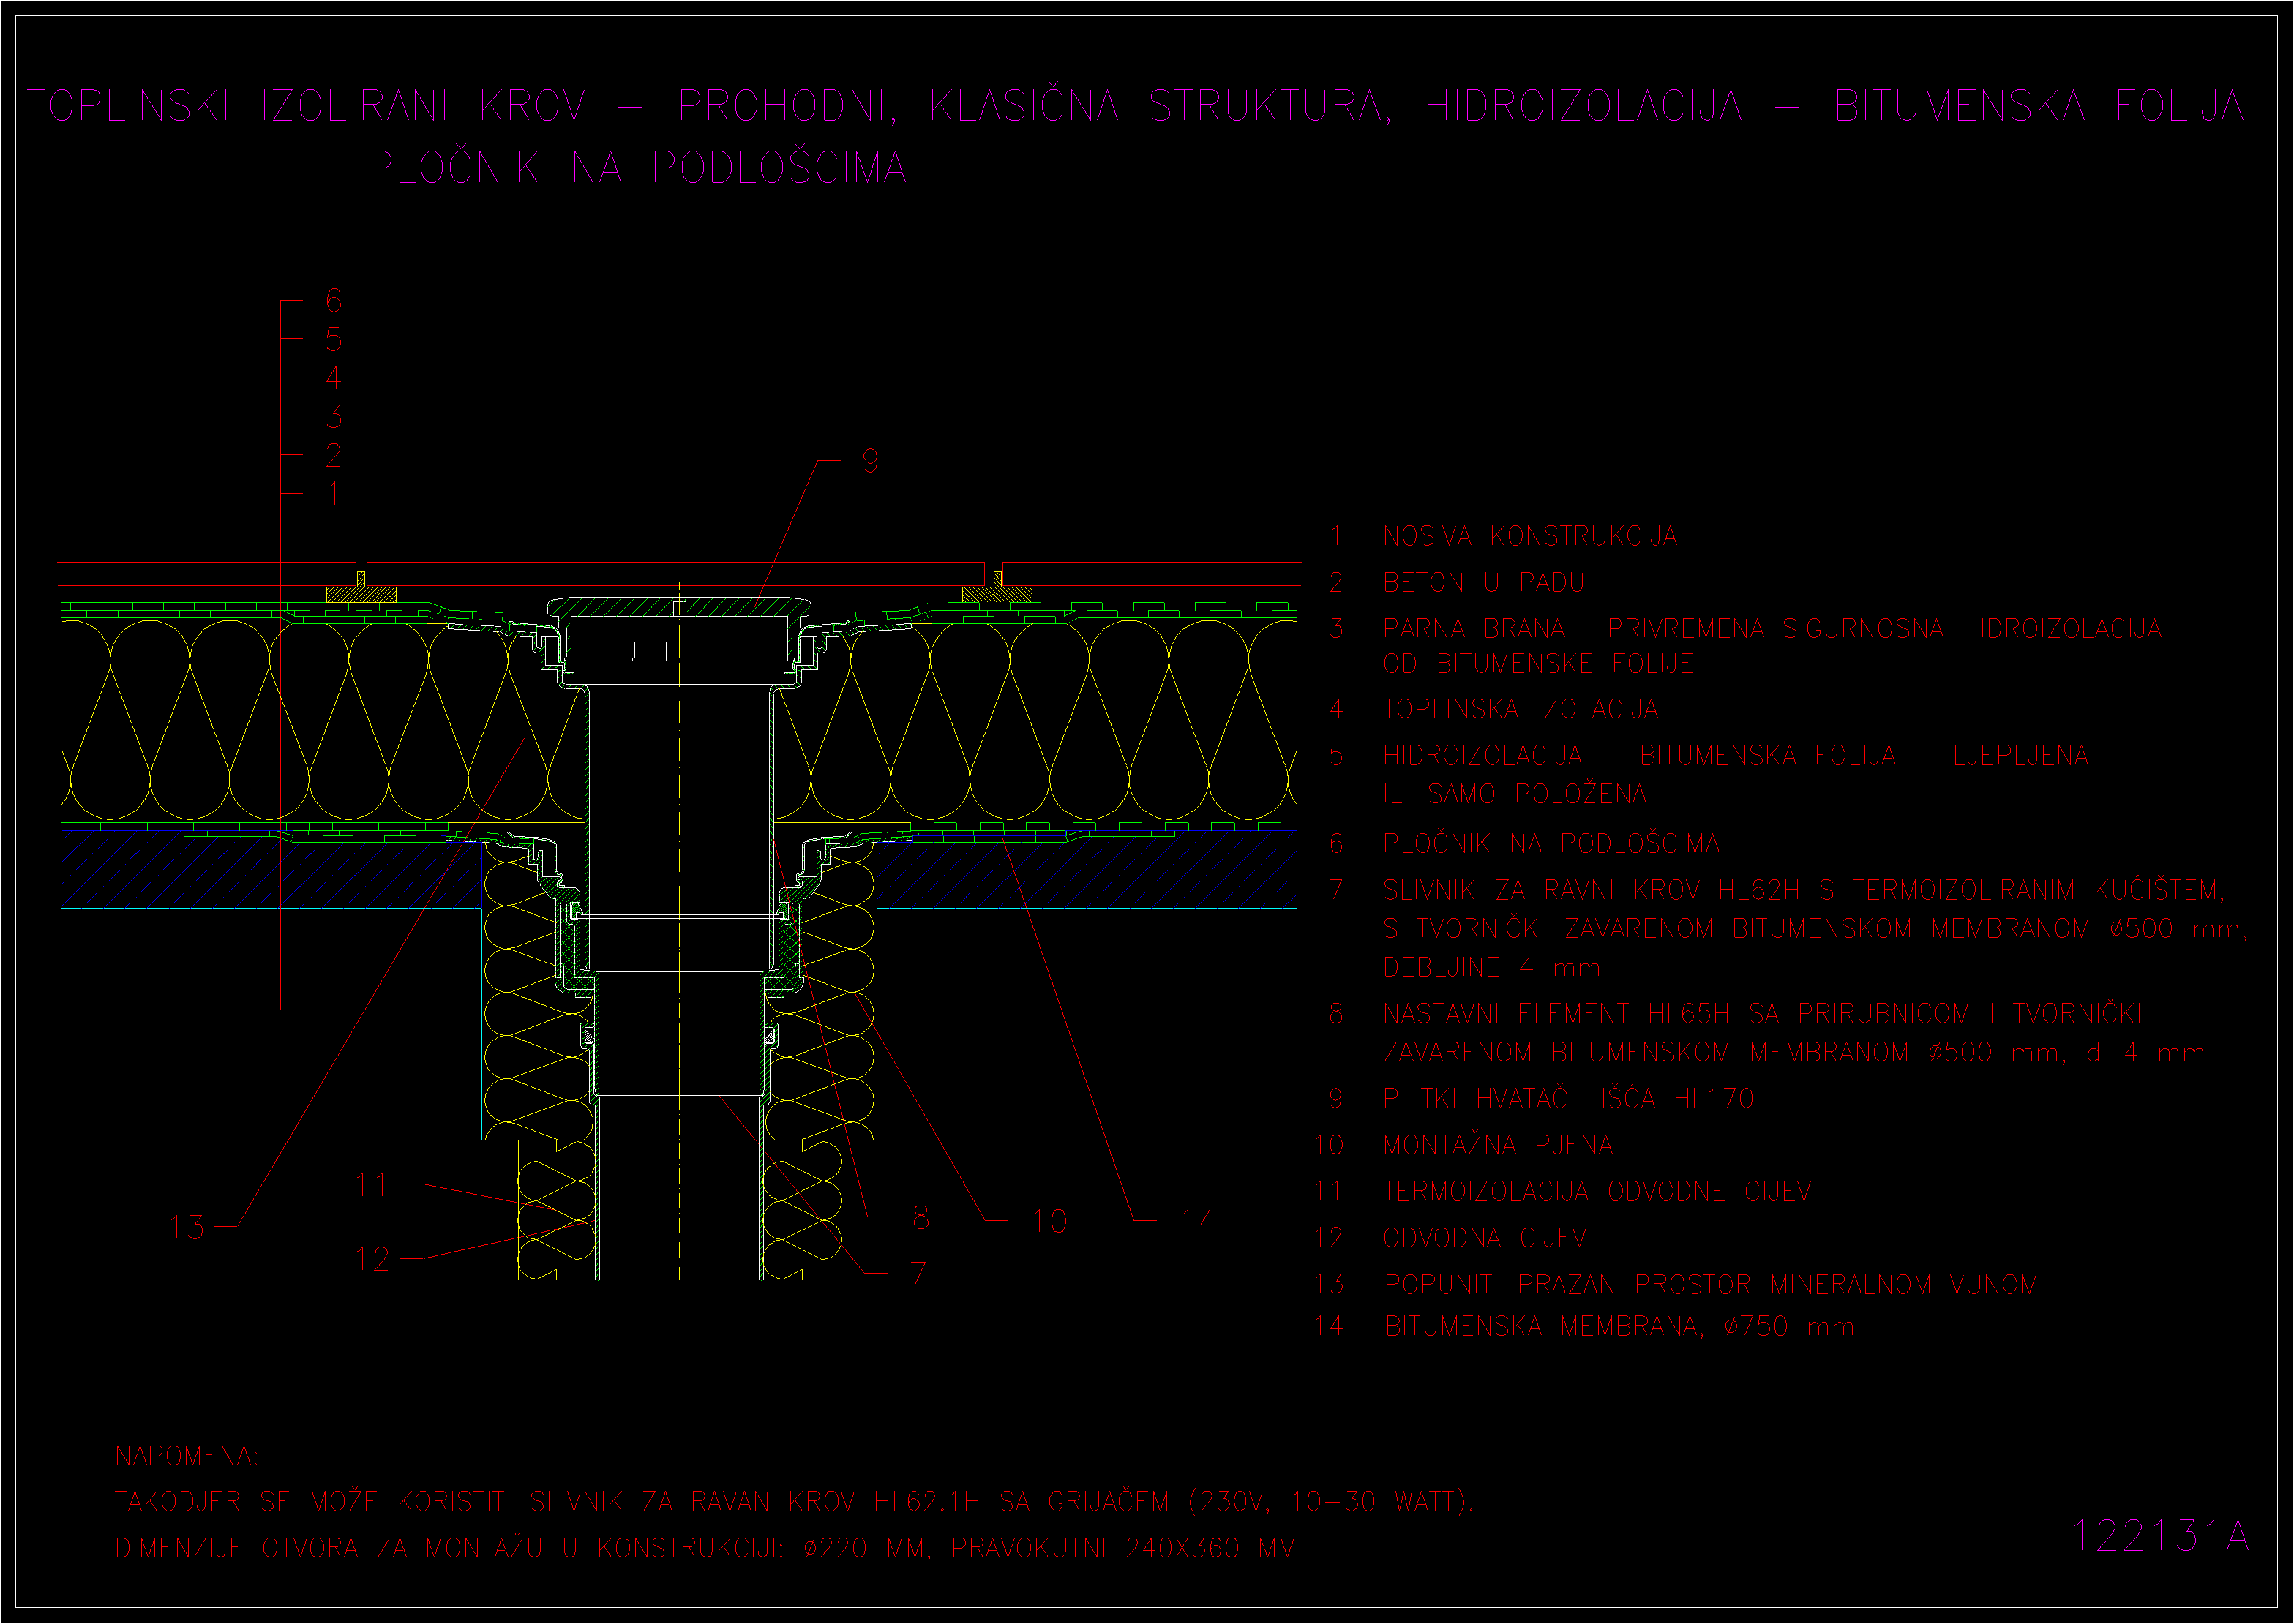Click leader label "8" below the drain section
This screenshot has height=1624, width=2294.
(921, 1217)
